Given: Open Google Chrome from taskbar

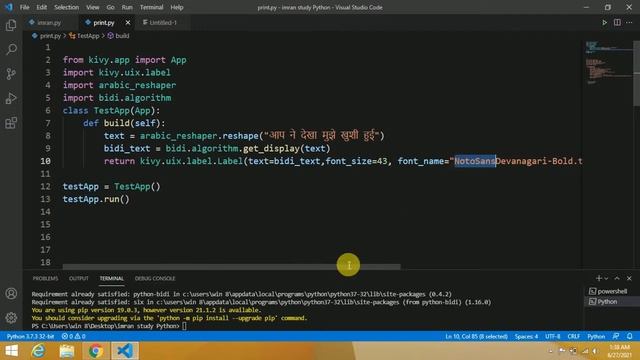Looking at the screenshot, I should (x=96, y=351).
